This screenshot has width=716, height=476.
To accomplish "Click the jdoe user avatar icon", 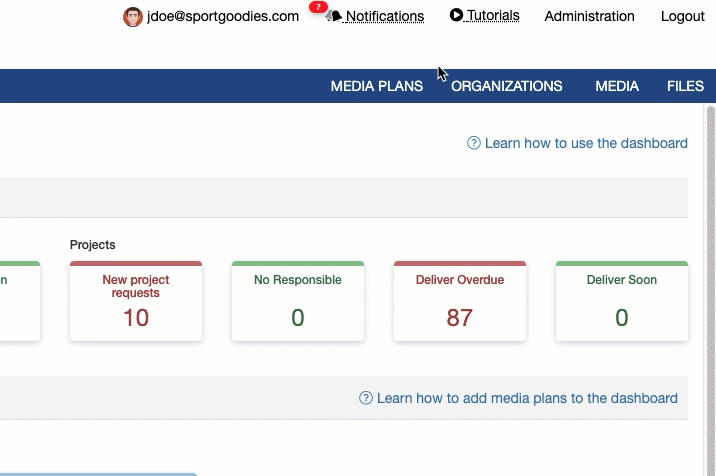I will [132, 17].
